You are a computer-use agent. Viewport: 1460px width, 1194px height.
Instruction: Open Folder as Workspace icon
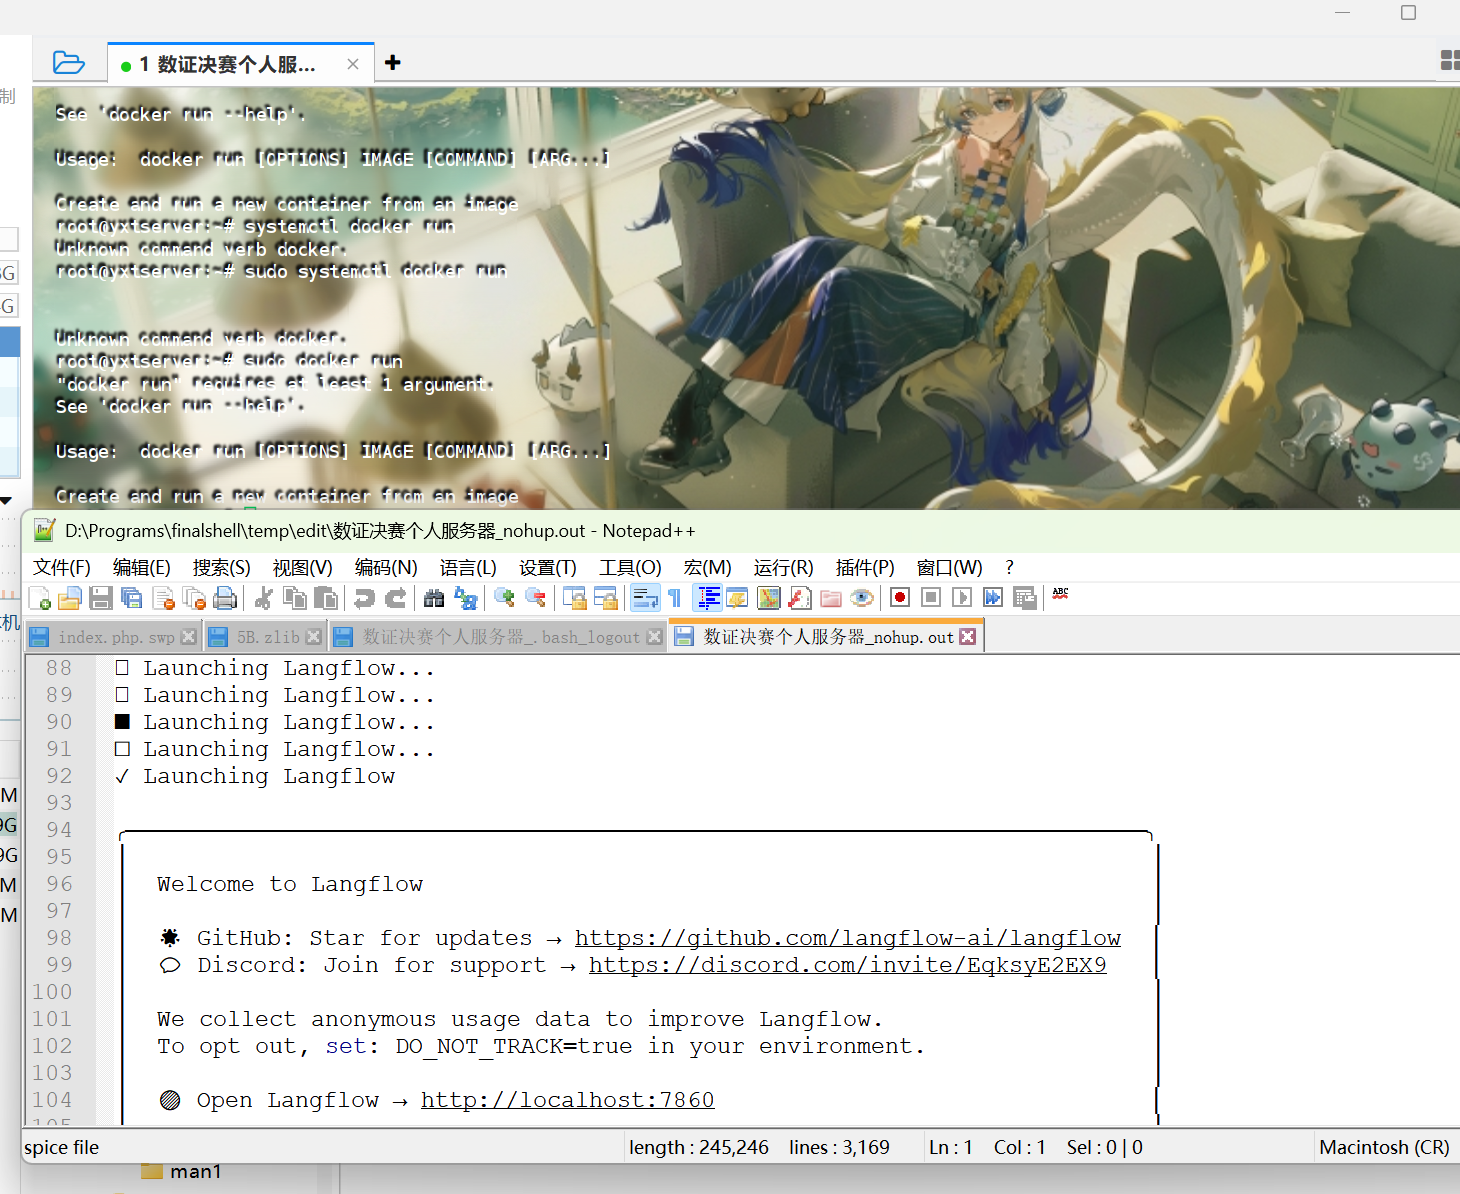[831, 598]
